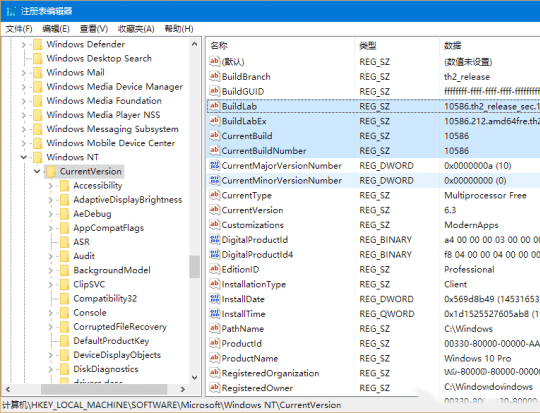The height and width of the screenshot is (413, 540).
Task: Click the Accessibility folder icon
Action: 64,185
